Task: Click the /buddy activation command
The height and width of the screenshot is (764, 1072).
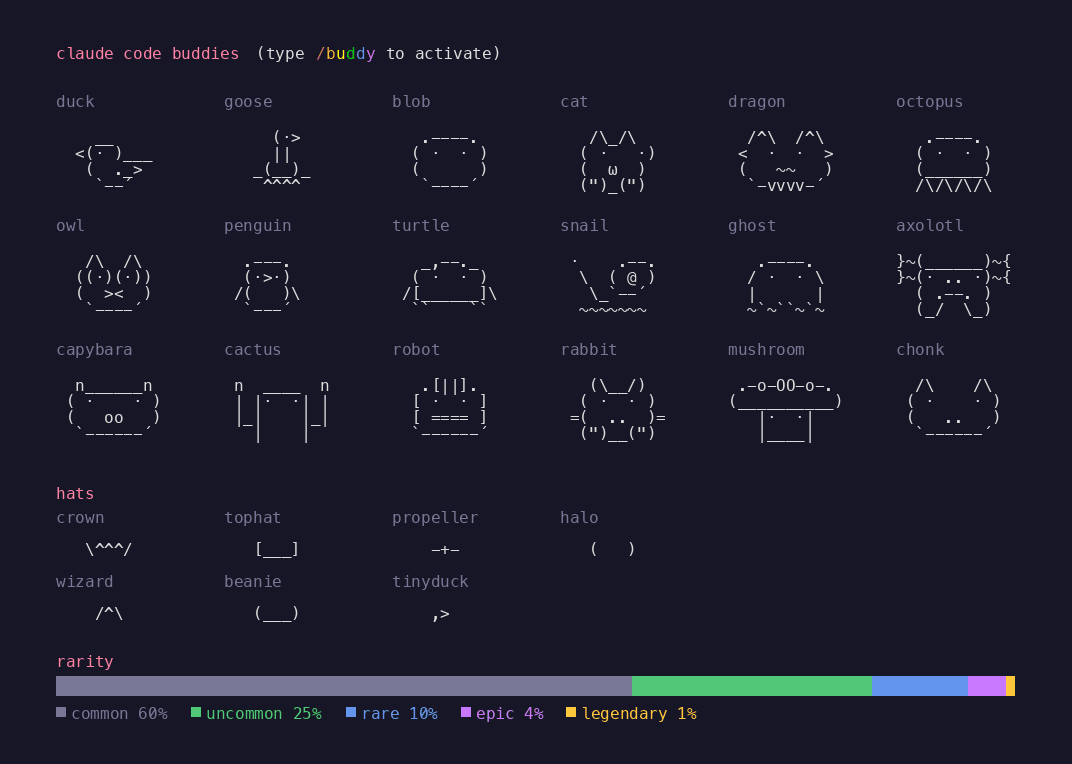Action: (343, 53)
